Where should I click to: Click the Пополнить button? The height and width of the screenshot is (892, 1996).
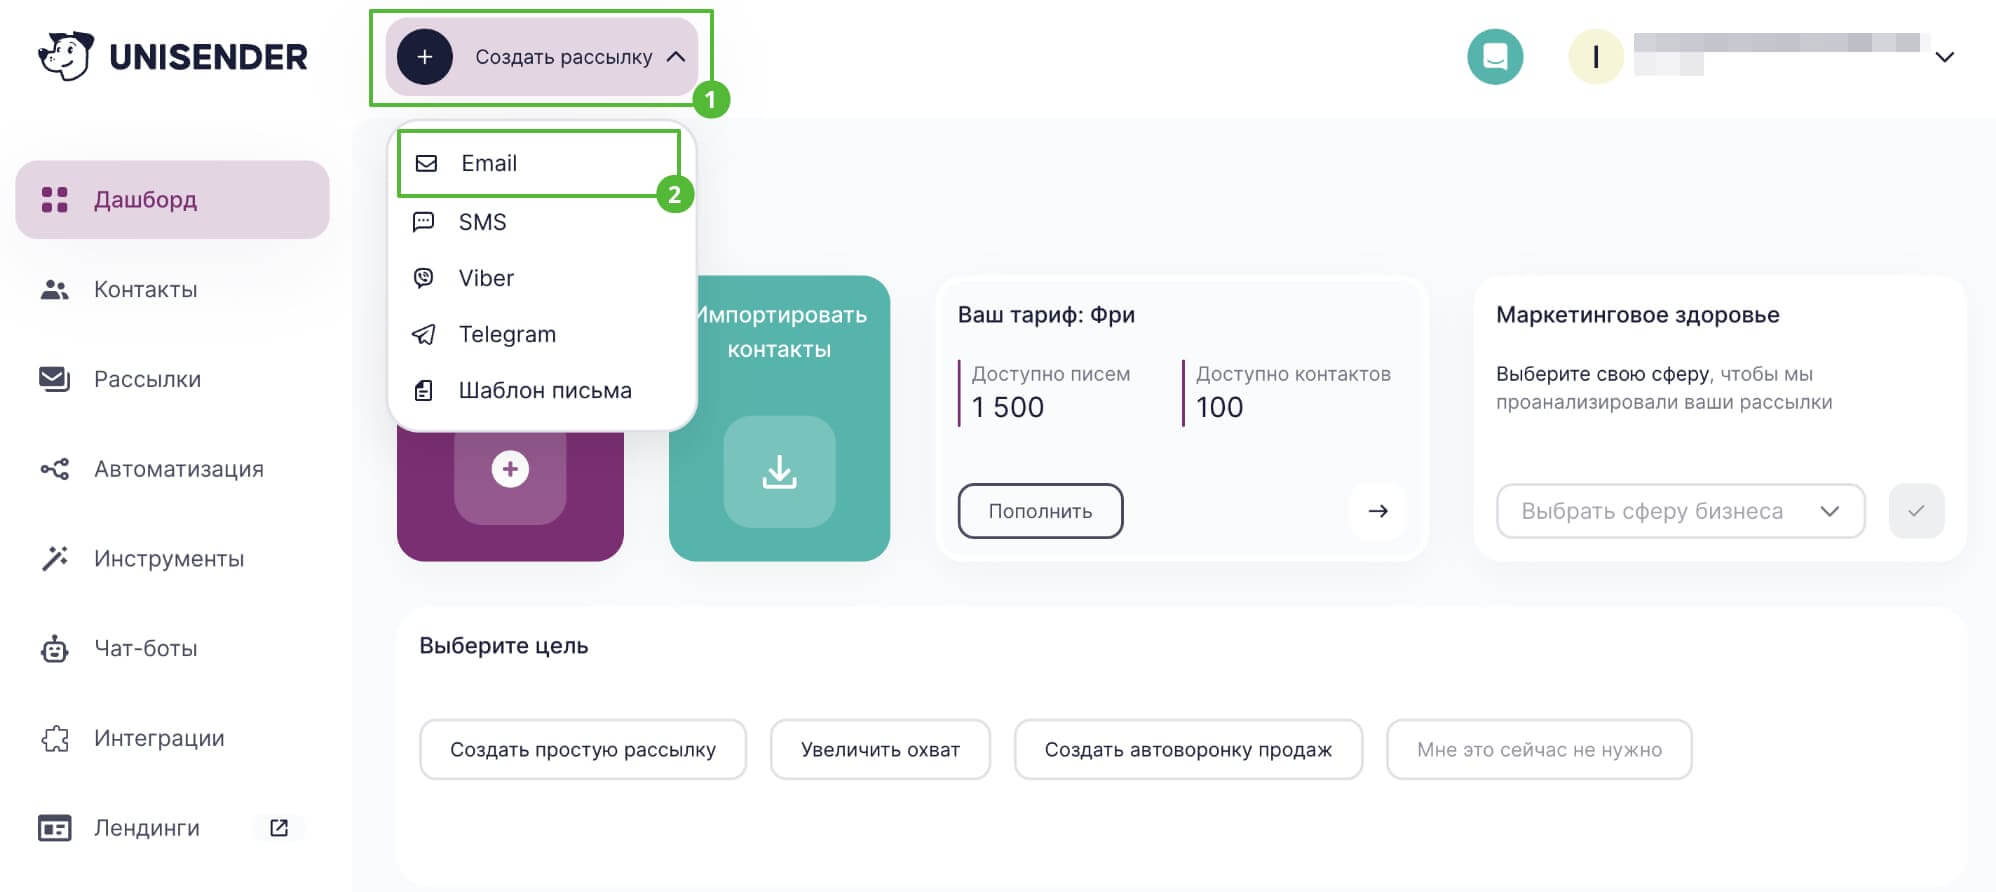(x=1041, y=511)
